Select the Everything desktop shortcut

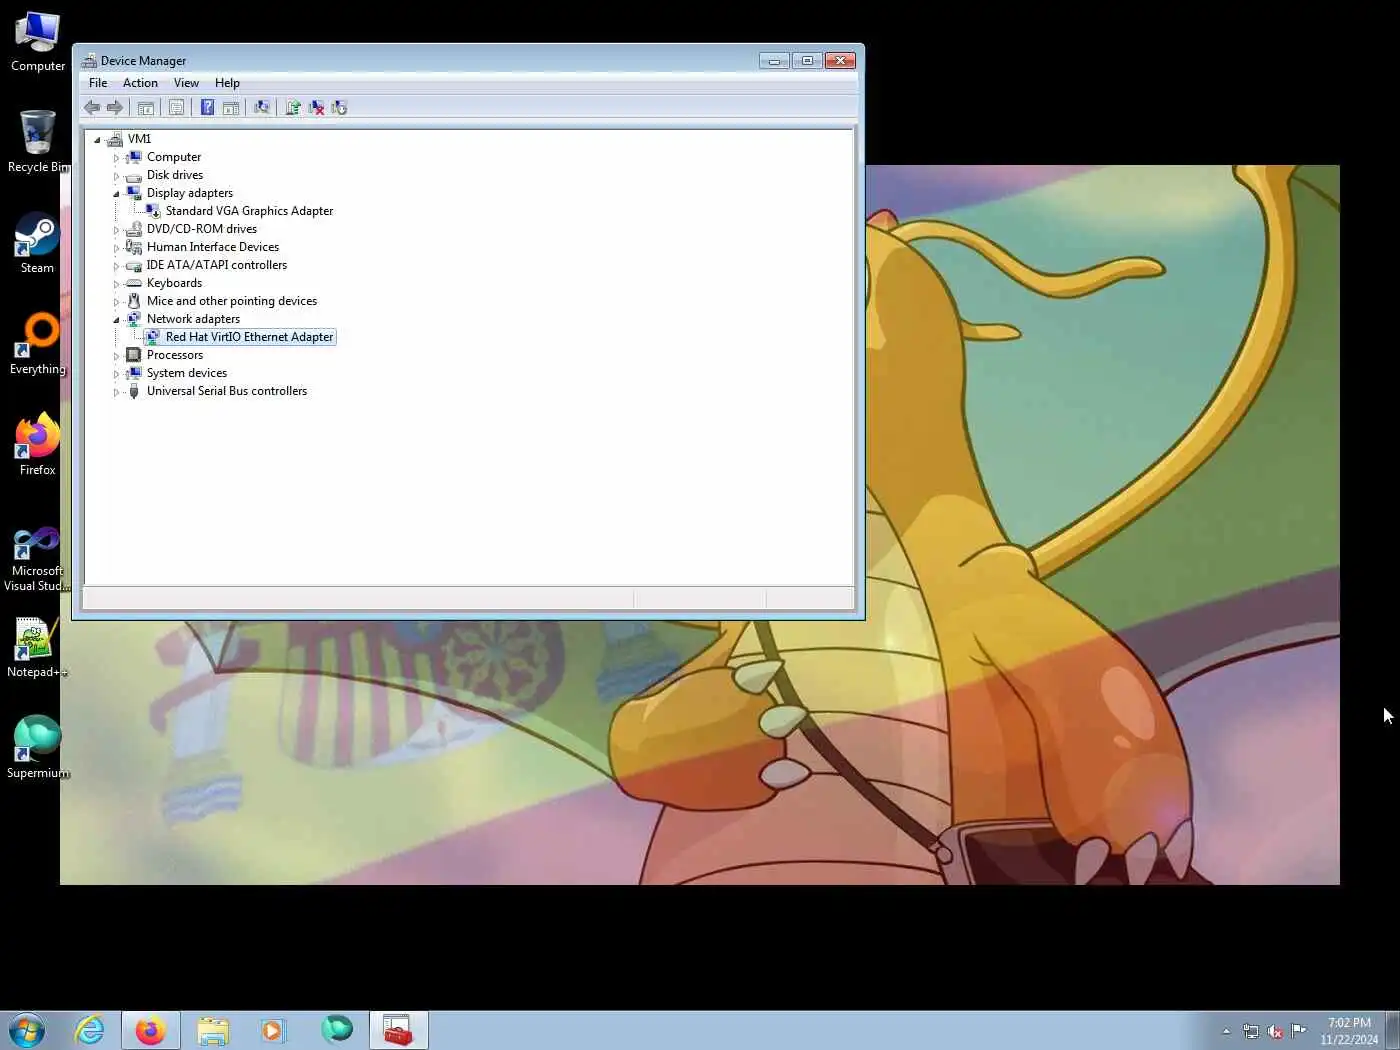37,344
